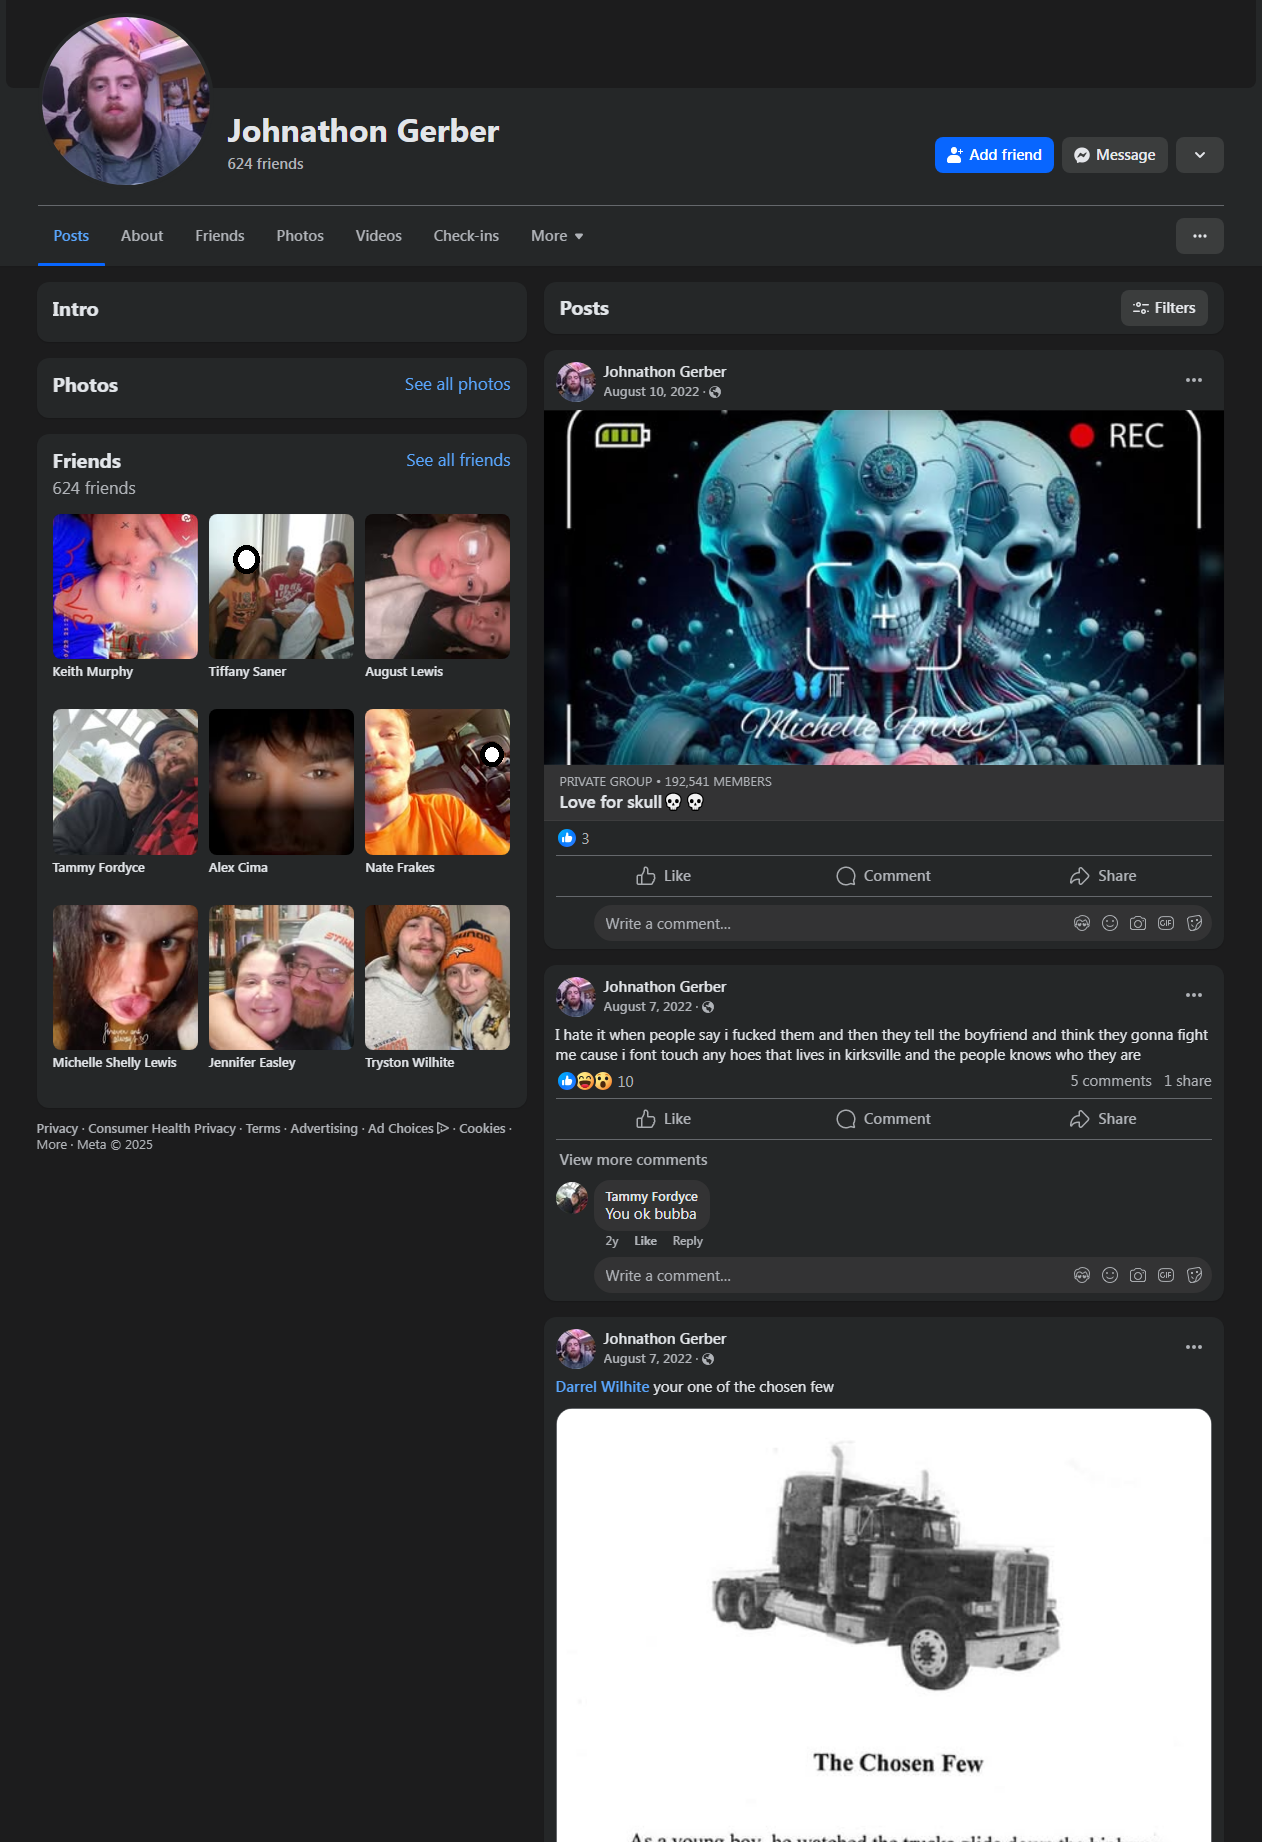The image size is (1262, 1842).
Task: Share the Kirksville text post
Action: (x=1103, y=1119)
